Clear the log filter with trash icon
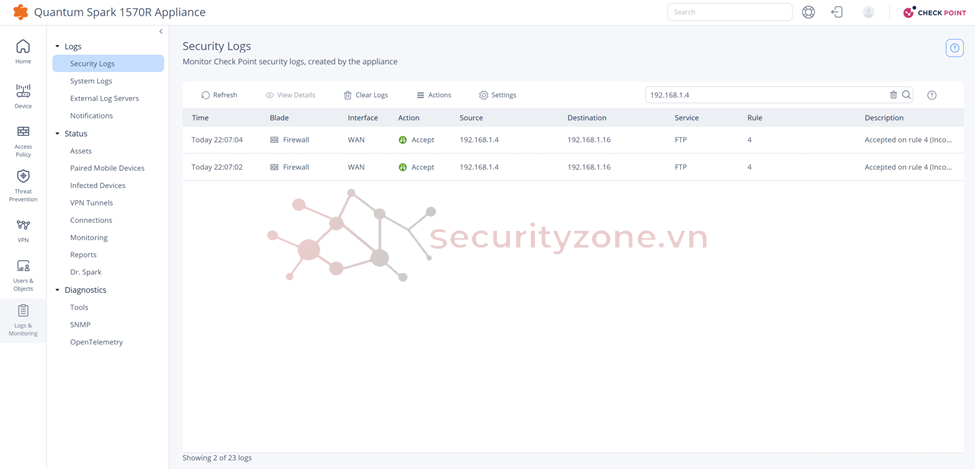This screenshot has width=975, height=469. [894, 95]
